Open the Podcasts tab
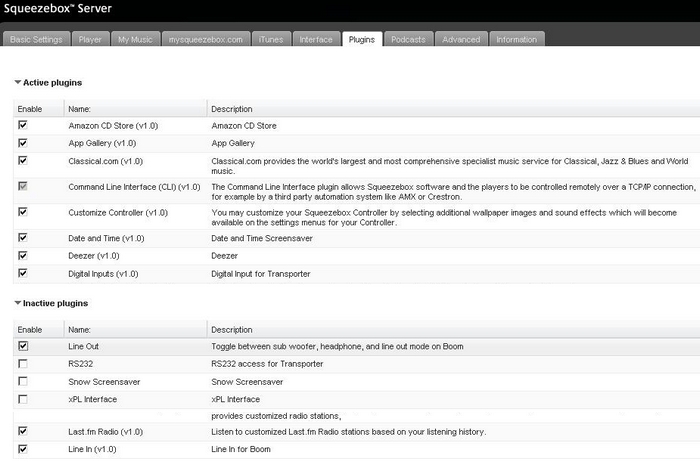Viewport: 700px width, 462px height. click(x=408, y=40)
